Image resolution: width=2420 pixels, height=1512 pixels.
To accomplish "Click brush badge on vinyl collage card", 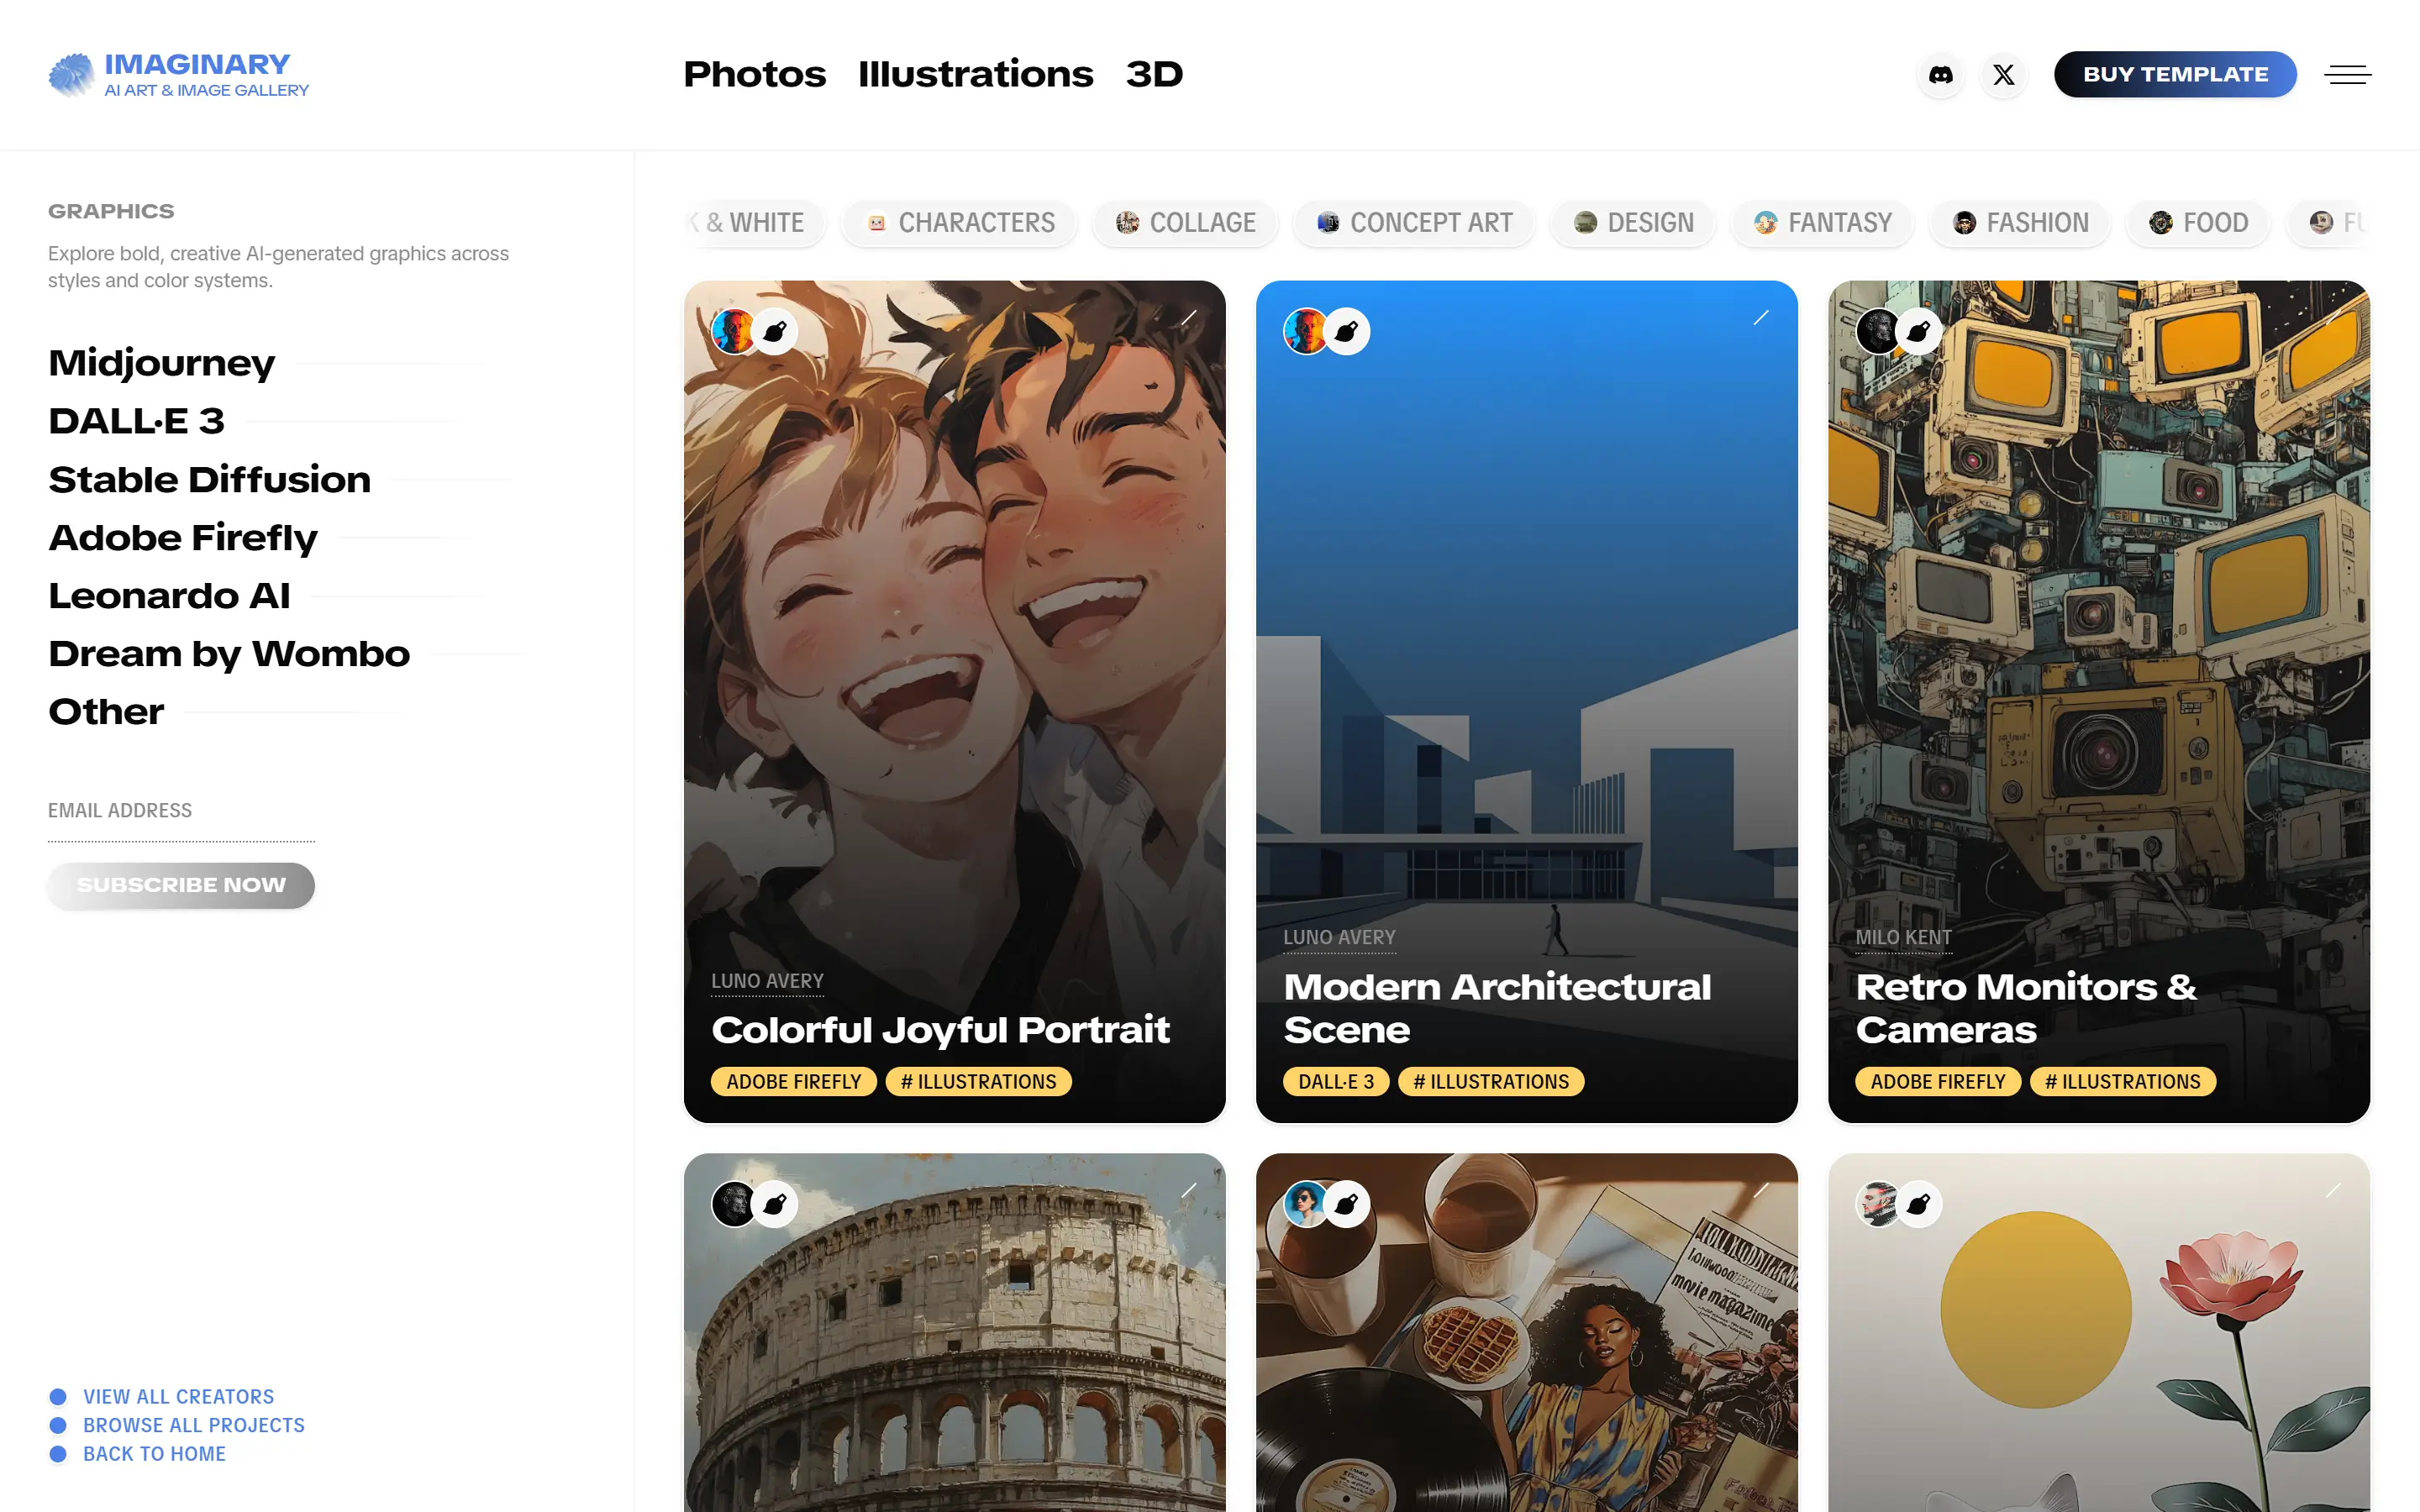I will pyautogui.click(x=1347, y=1204).
